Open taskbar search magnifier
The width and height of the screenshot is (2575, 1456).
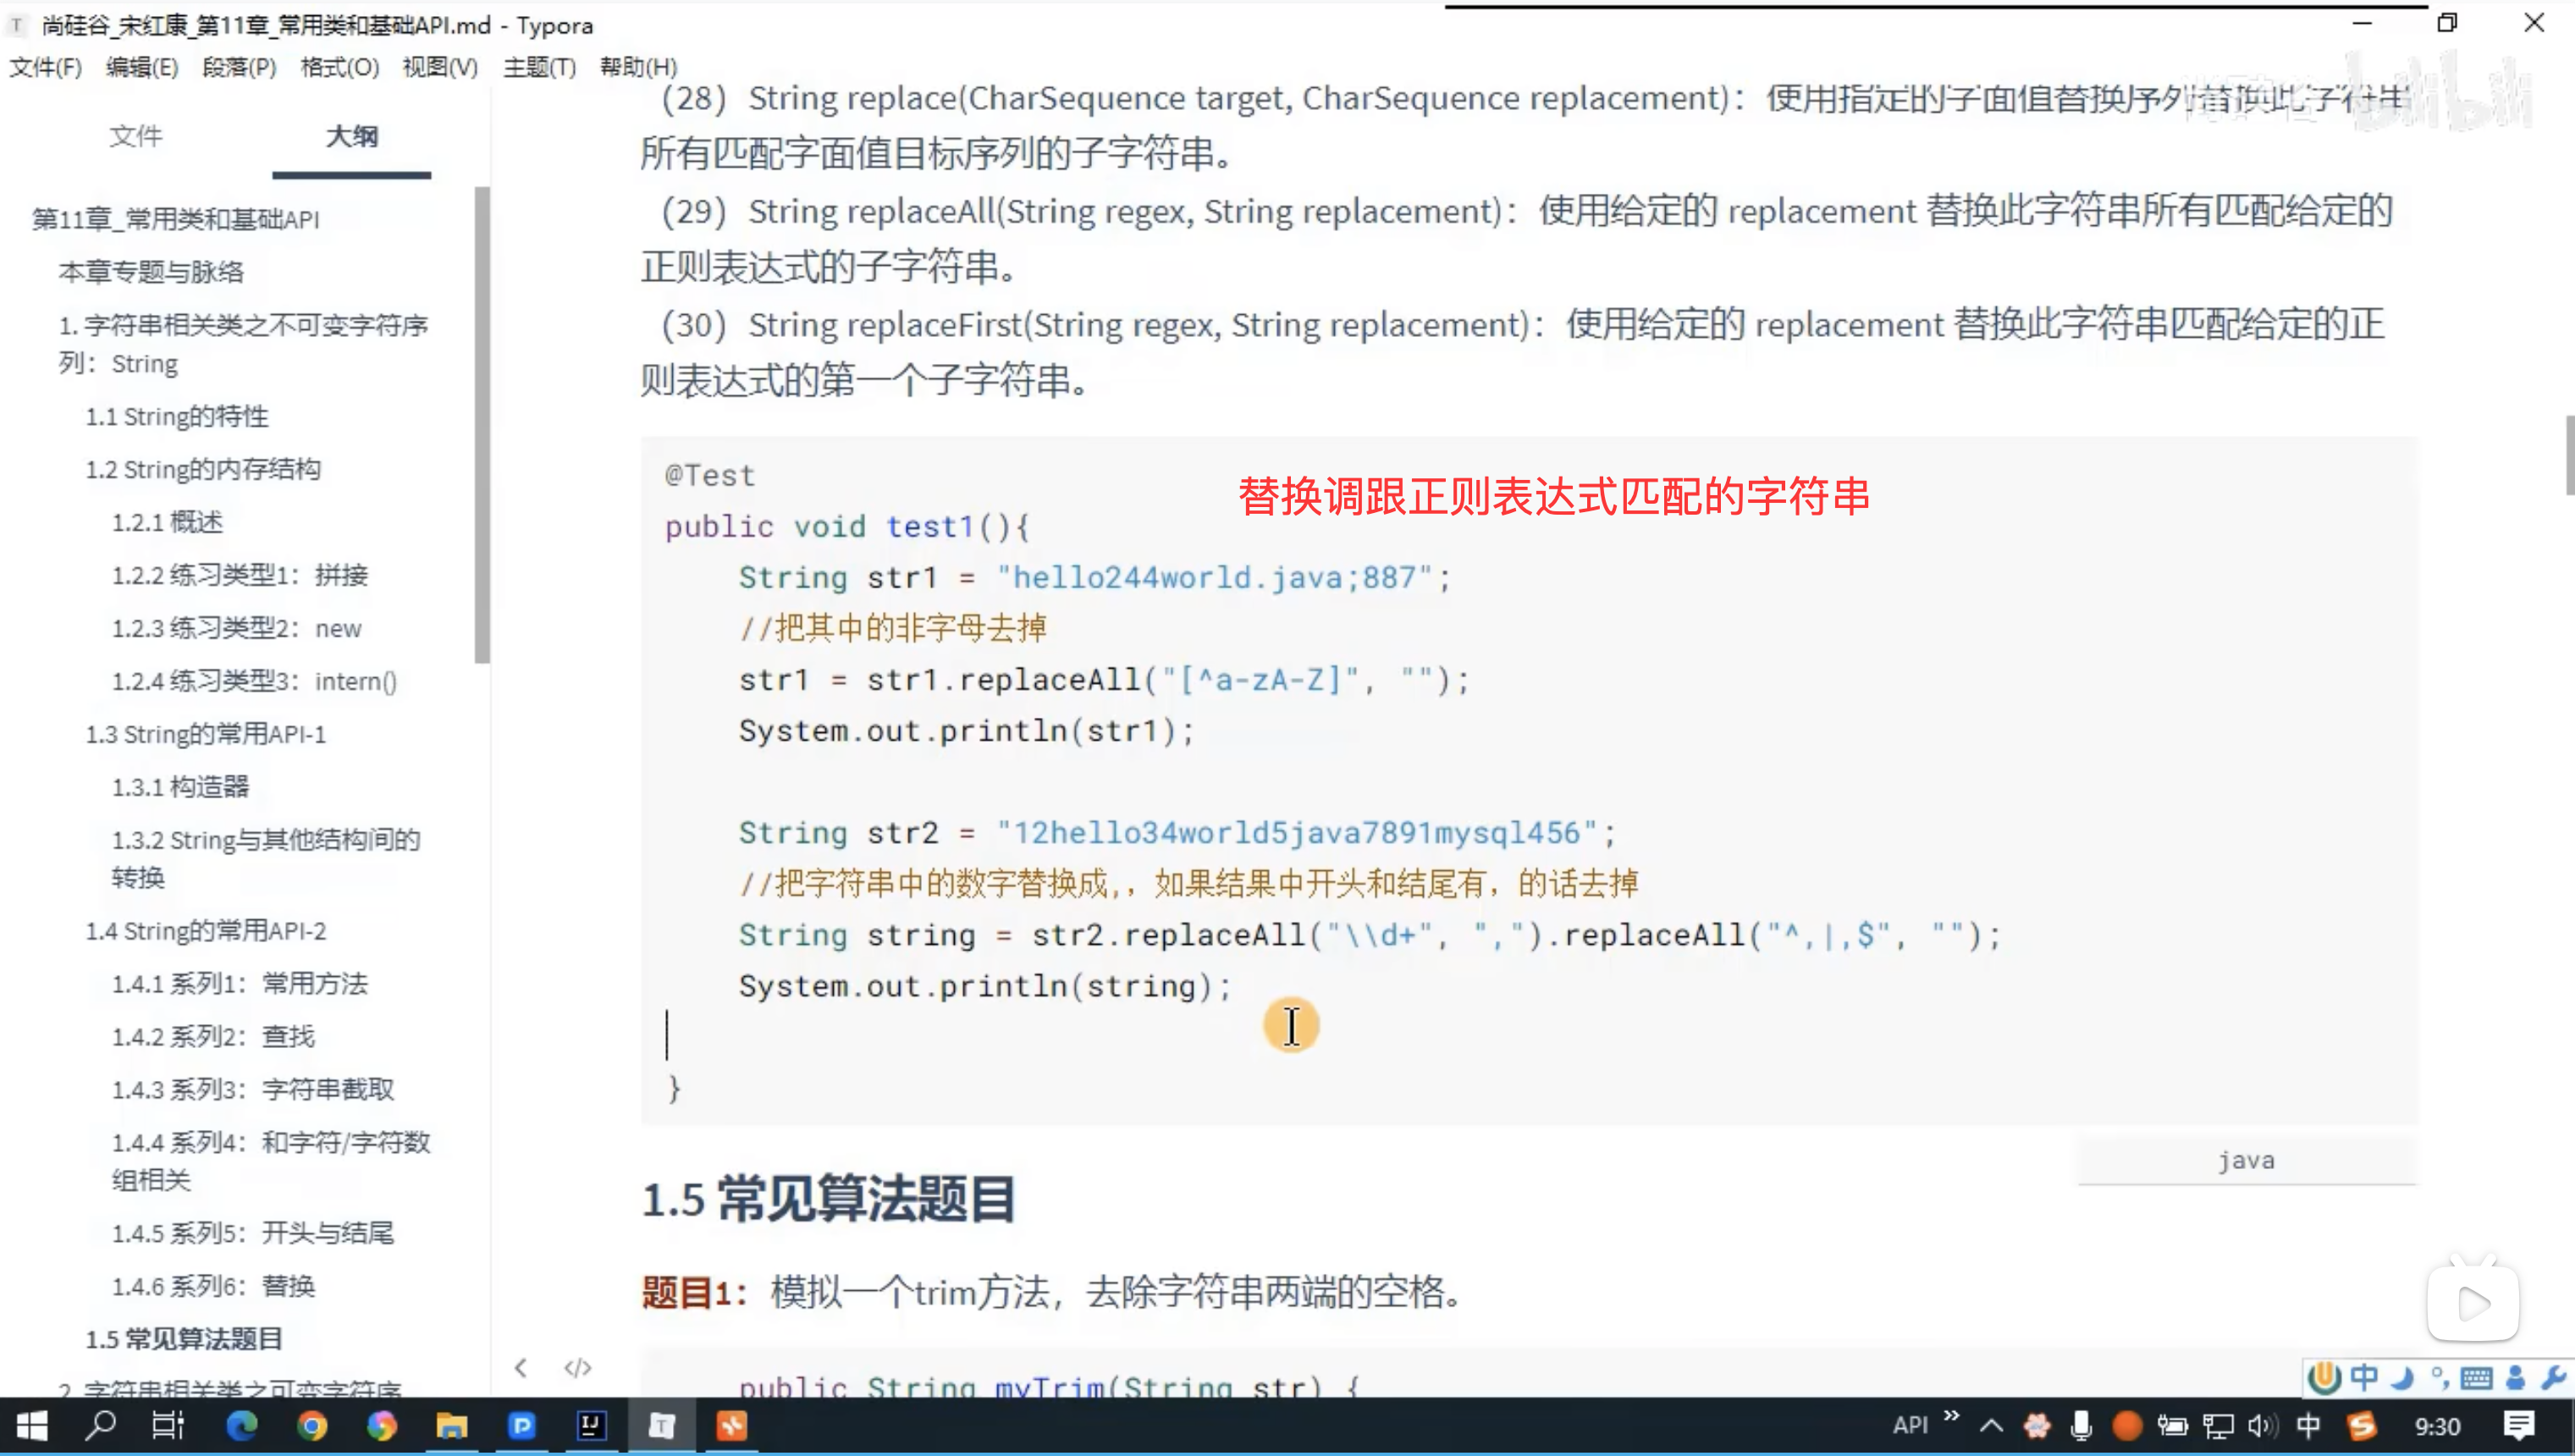click(x=100, y=1425)
